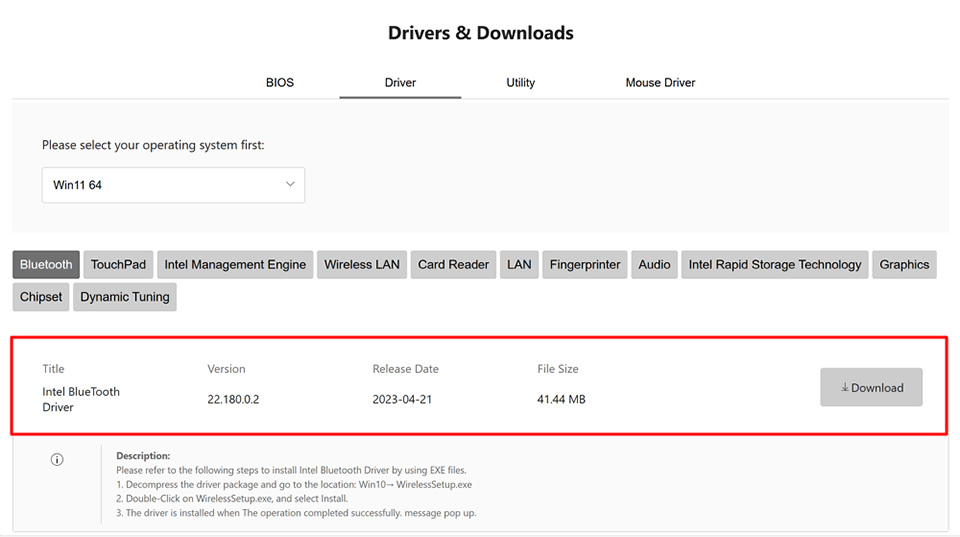The image size is (960, 537).
Task: Expand the Win11 64 operating system dropdown
Action: pyautogui.click(x=173, y=185)
